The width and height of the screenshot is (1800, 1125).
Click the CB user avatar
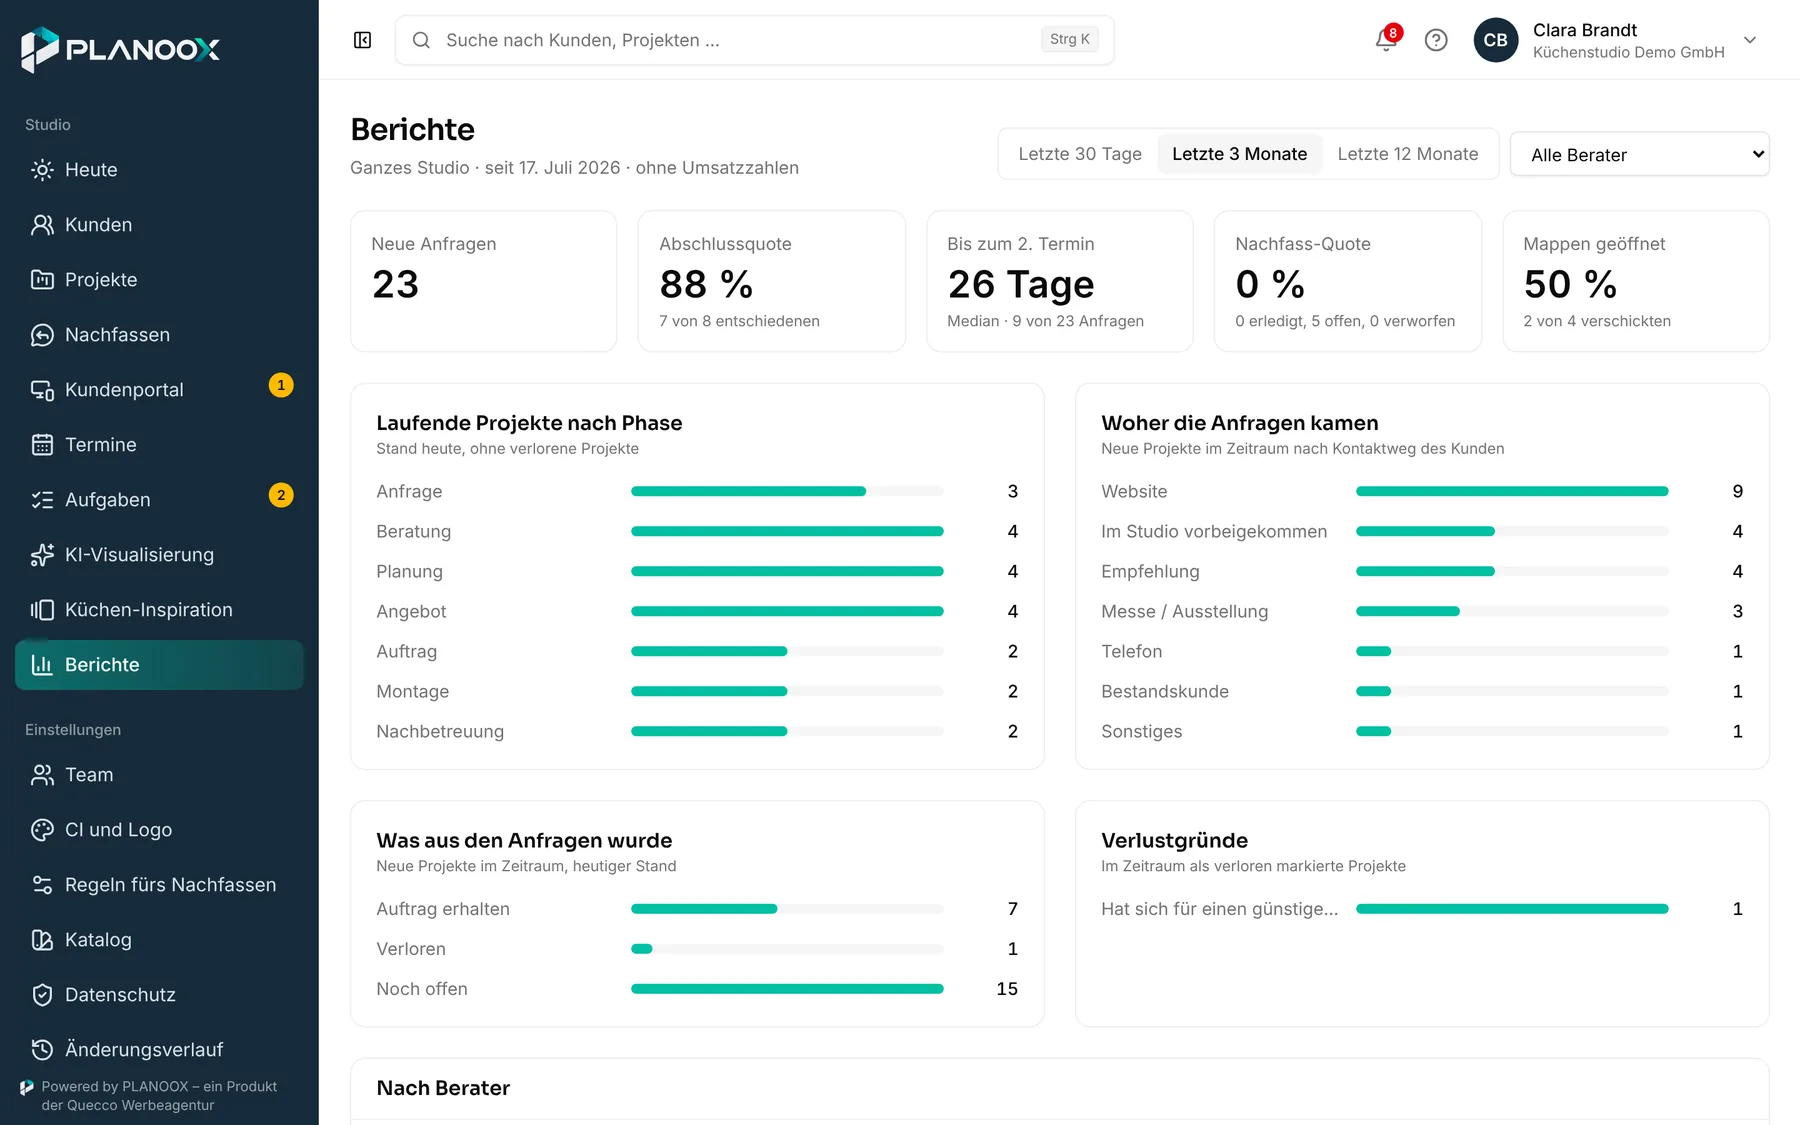point(1495,40)
